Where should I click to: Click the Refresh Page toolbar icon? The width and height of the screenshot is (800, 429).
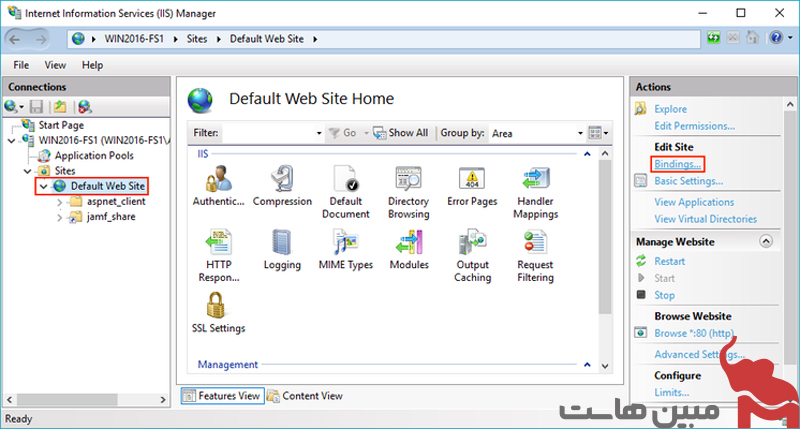click(x=713, y=38)
